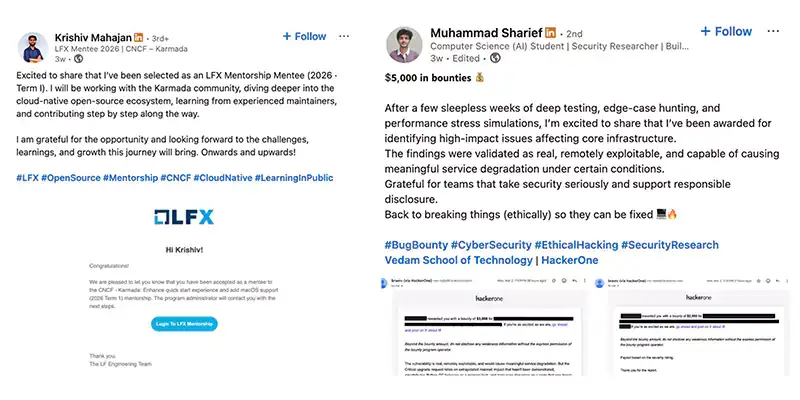The image size is (800, 400).
Task: Click Muhammad Sharief's profile avatar
Action: tap(404, 45)
